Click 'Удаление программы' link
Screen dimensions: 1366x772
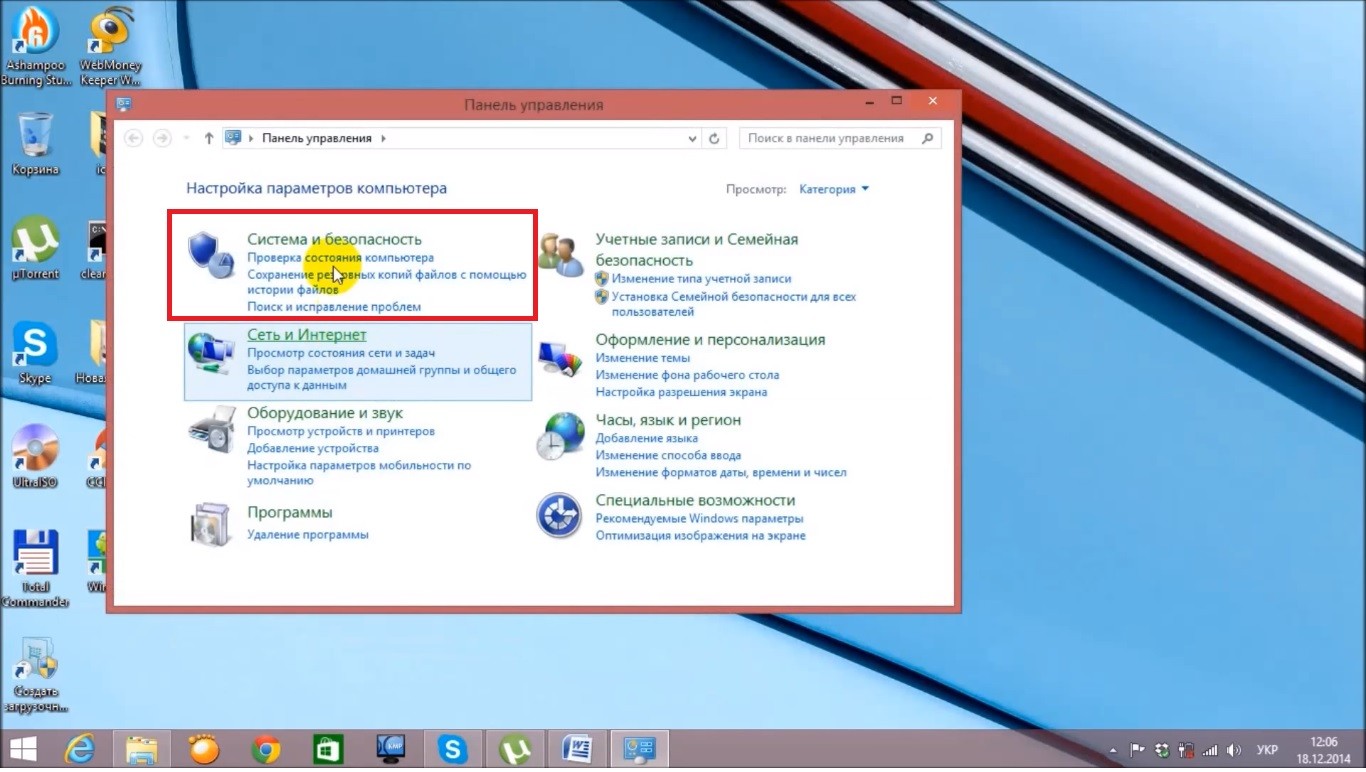click(x=308, y=535)
